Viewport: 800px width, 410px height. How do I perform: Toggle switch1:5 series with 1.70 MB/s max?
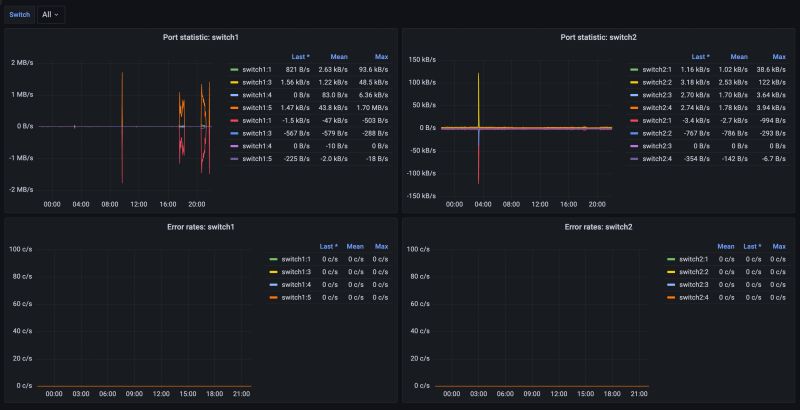pyautogui.click(x=257, y=108)
